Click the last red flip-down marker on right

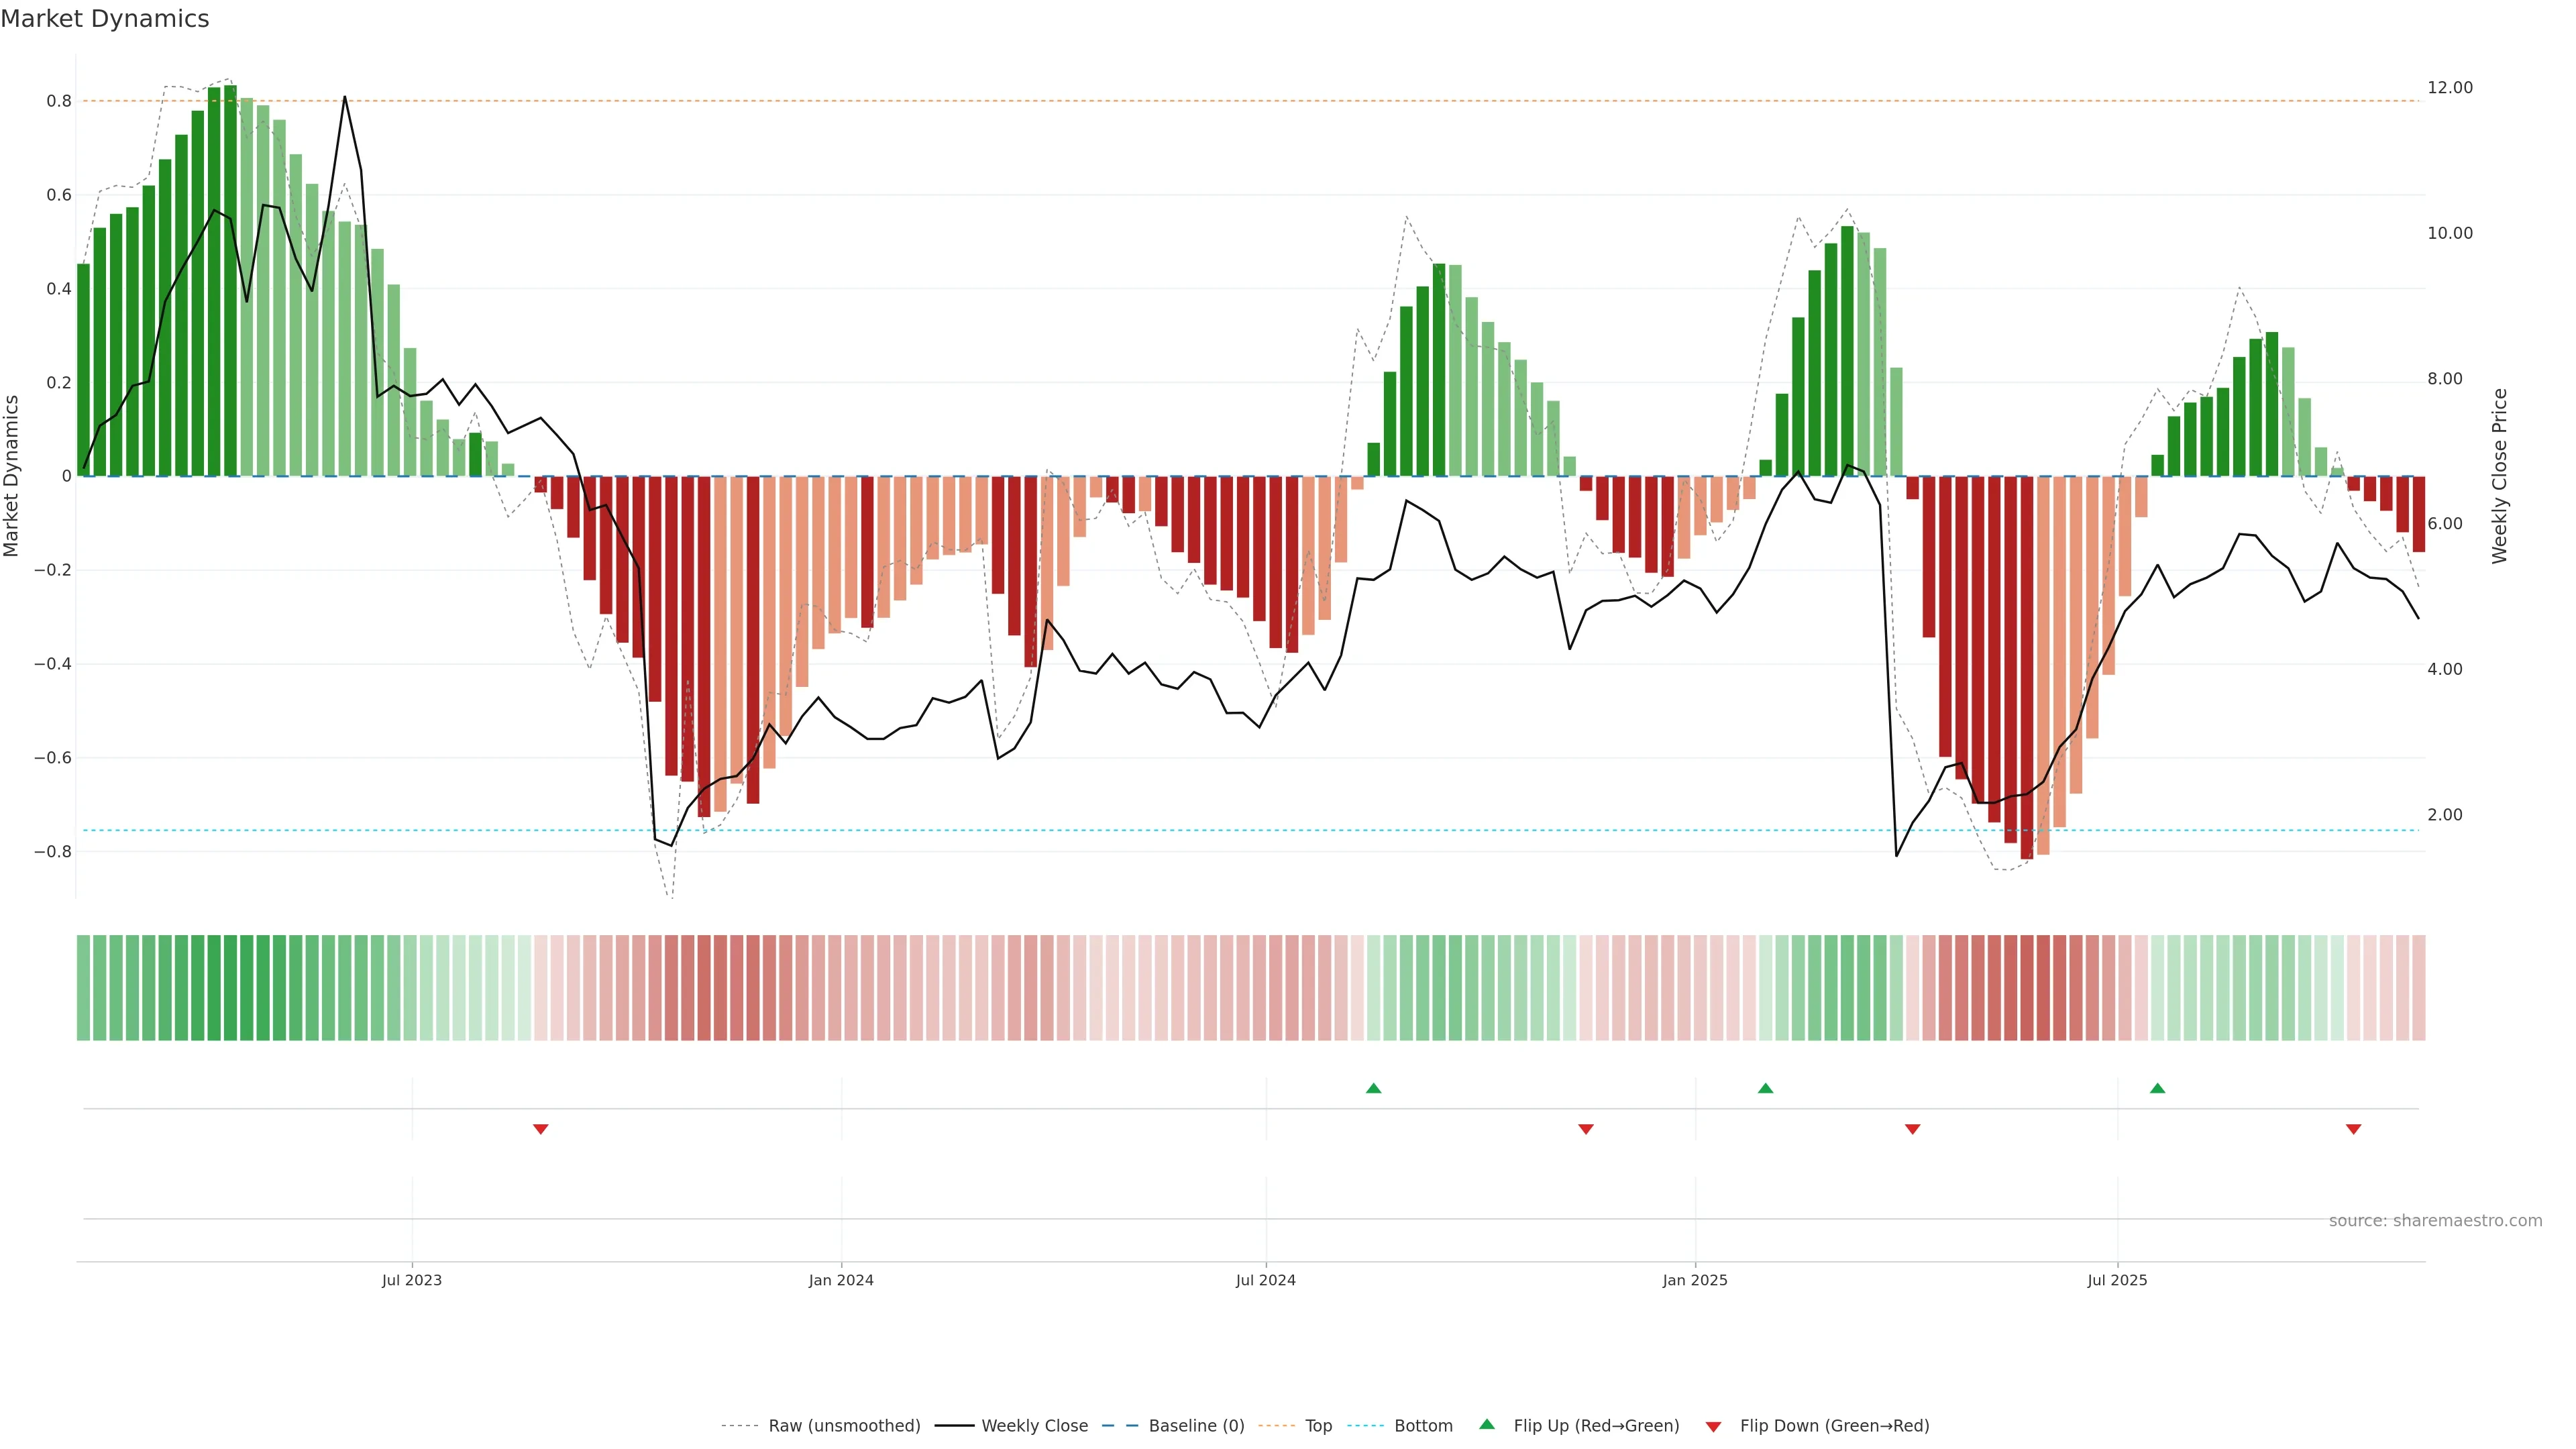[2353, 1129]
